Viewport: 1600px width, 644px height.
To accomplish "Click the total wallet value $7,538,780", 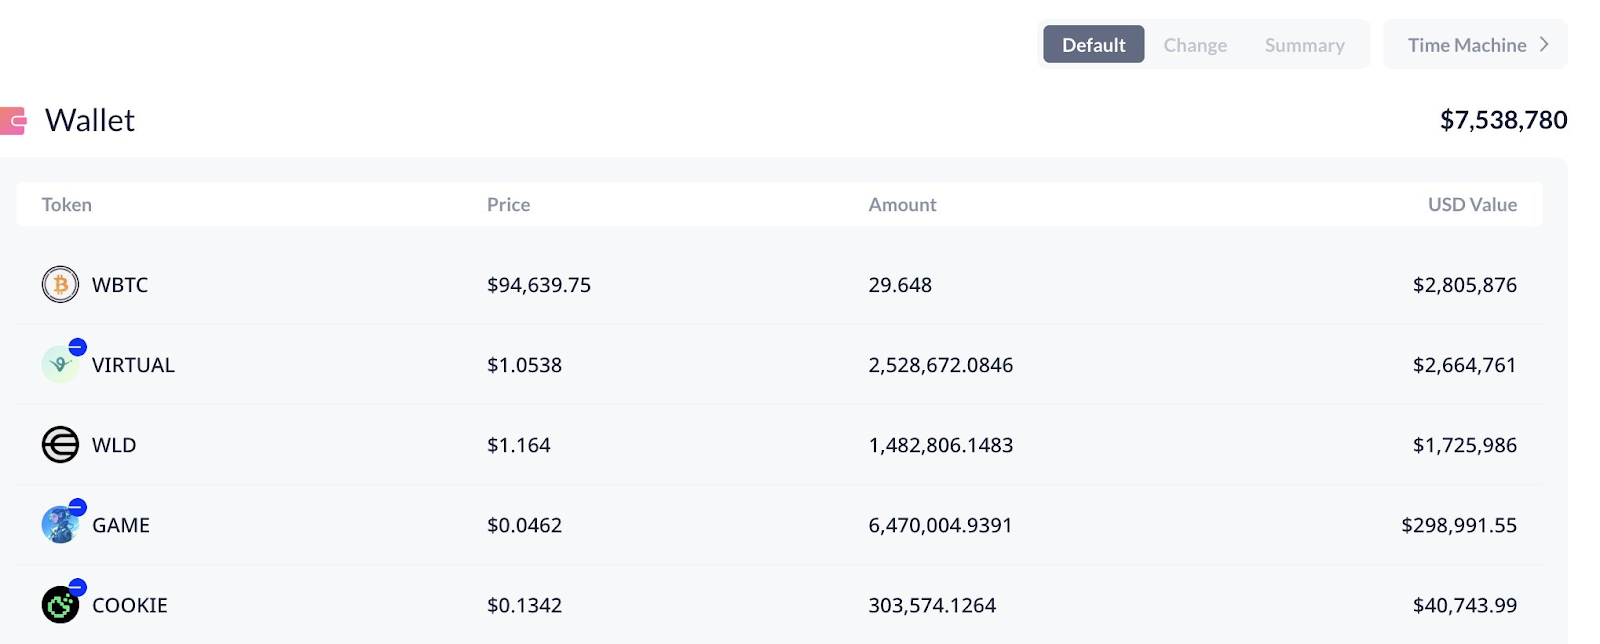I will [1503, 121].
